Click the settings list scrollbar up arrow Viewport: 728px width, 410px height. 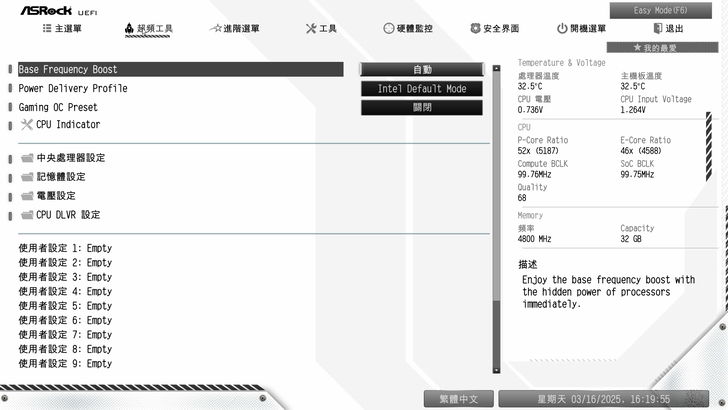(496, 68)
